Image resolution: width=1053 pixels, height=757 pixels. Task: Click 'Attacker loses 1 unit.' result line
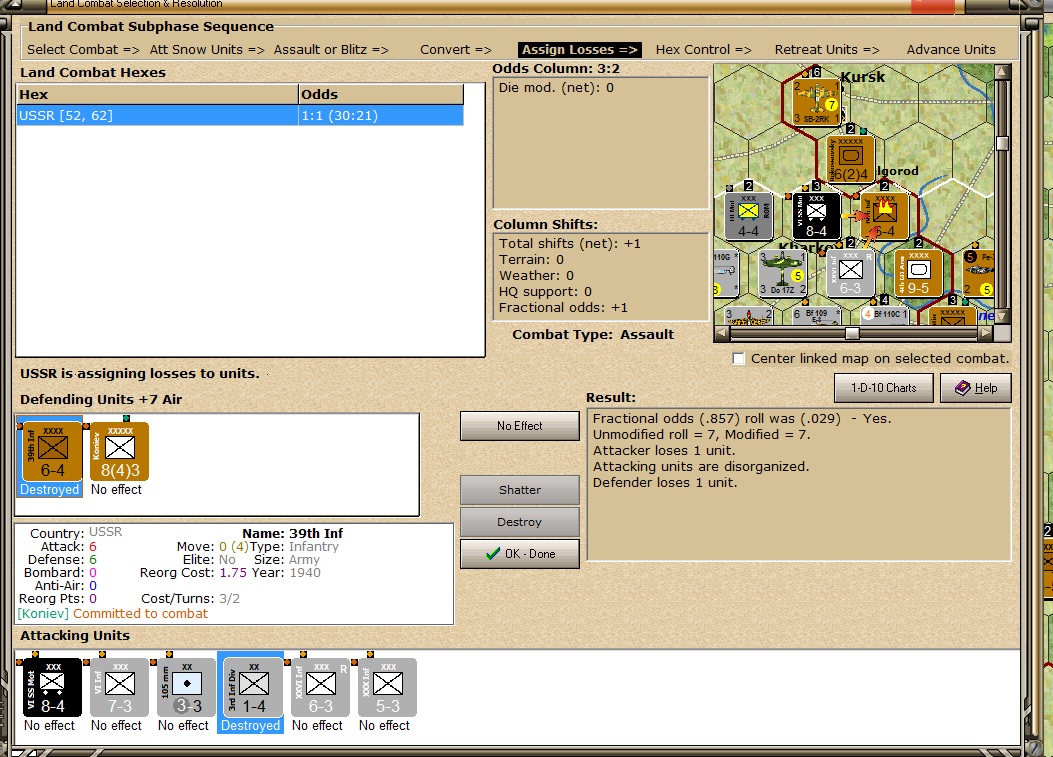pos(663,451)
